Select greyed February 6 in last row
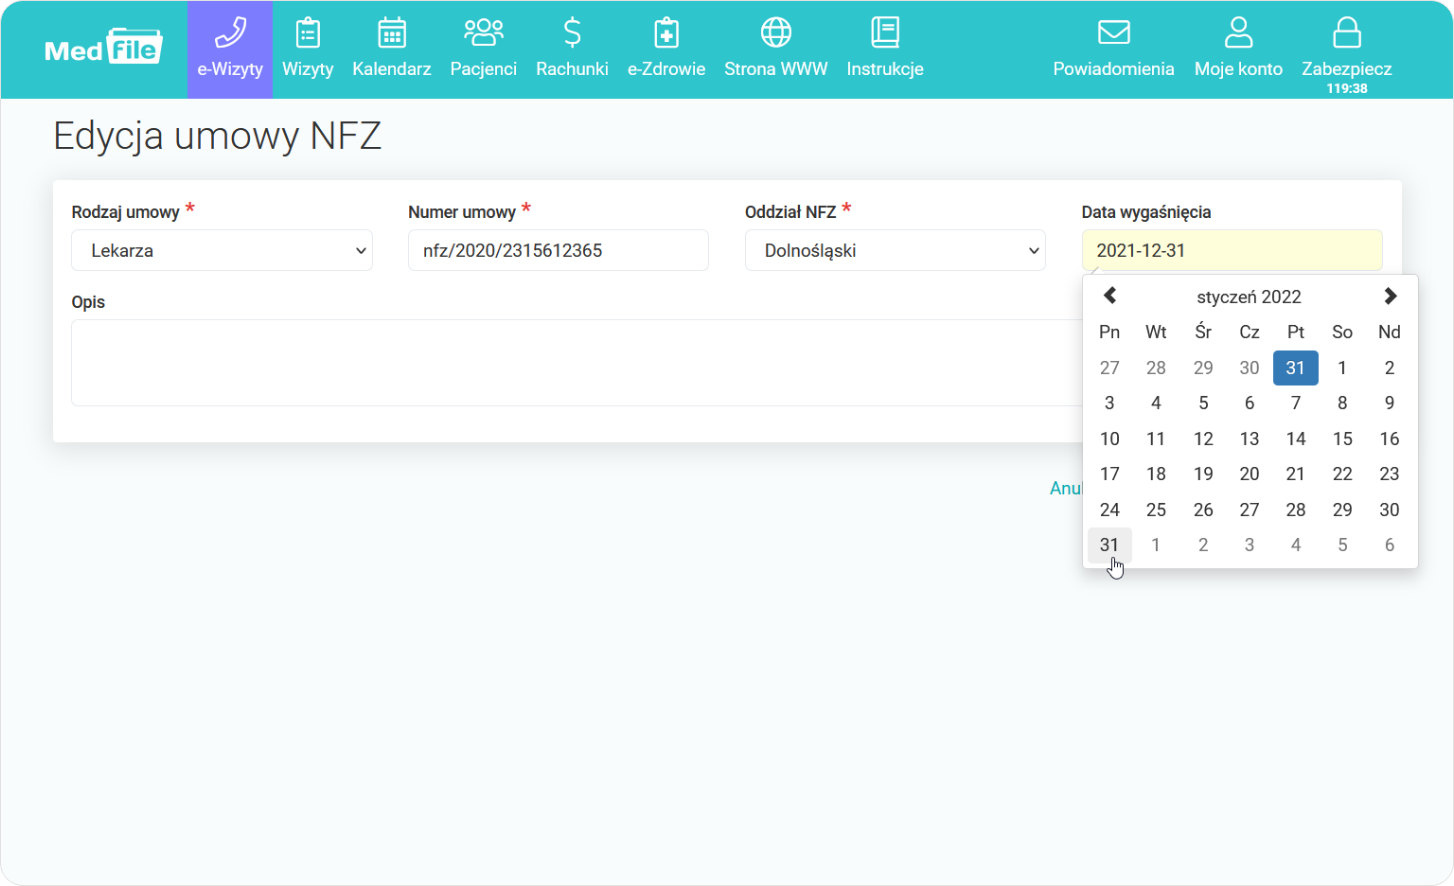 coord(1389,545)
